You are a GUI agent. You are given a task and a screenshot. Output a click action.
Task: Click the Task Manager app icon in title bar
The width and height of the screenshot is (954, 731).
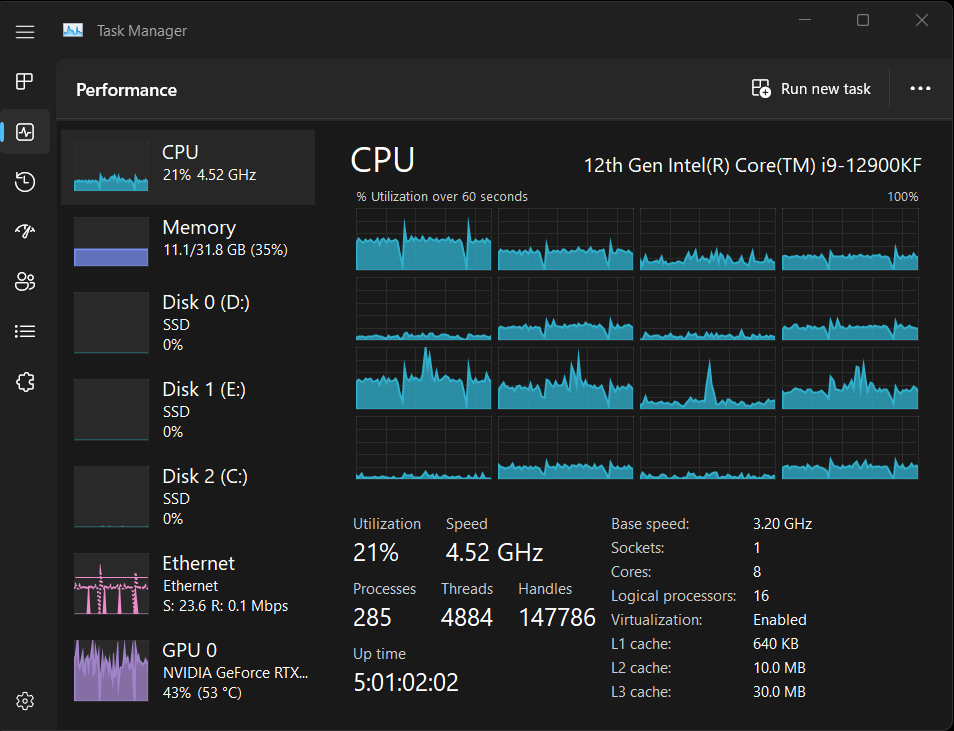click(x=73, y=30)
